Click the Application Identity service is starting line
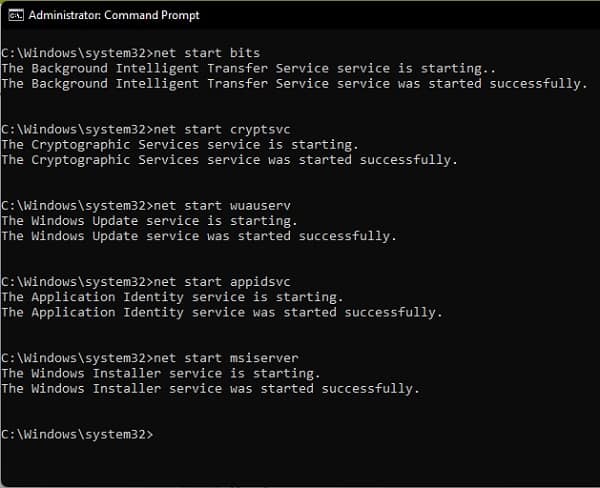The height and width of the screenshot is (488, 600). tap(172, 297)
